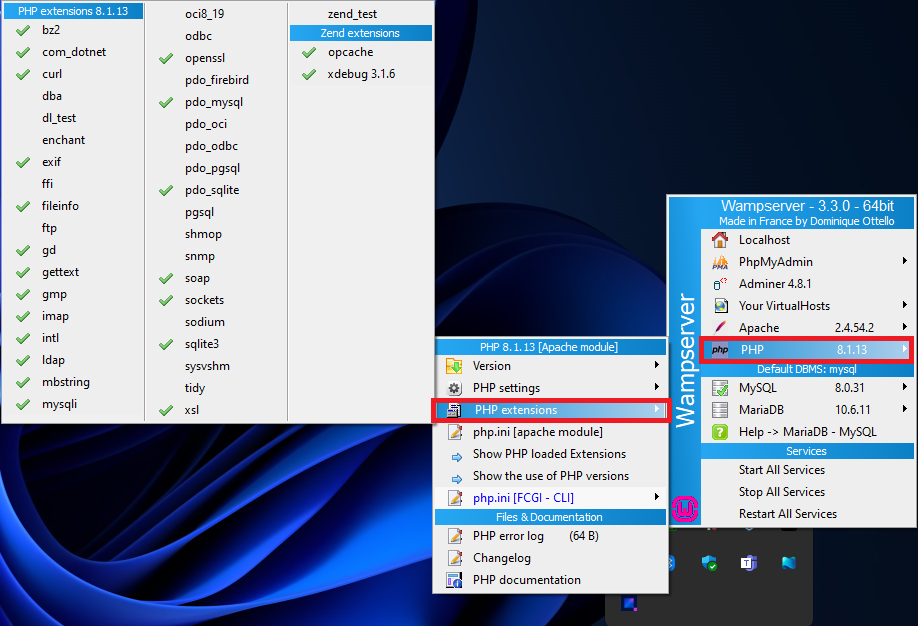
Task: Click the MySQL database icon
Action: (x=720, y=388)
